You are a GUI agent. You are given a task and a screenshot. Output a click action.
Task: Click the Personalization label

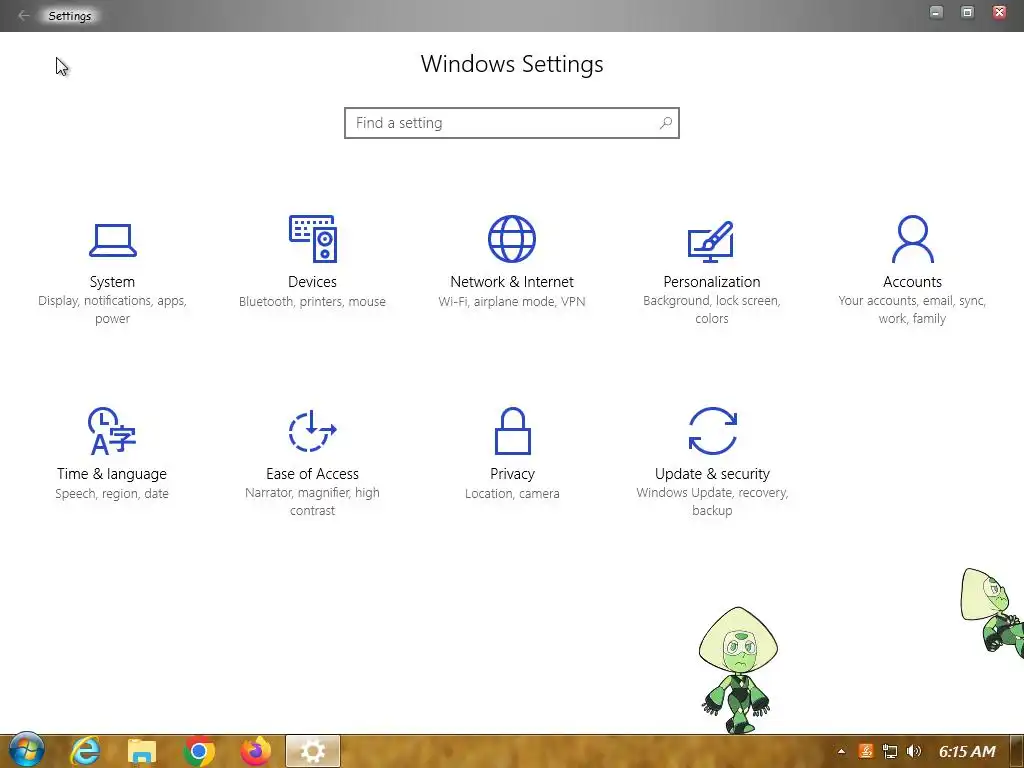pos(712,281)
